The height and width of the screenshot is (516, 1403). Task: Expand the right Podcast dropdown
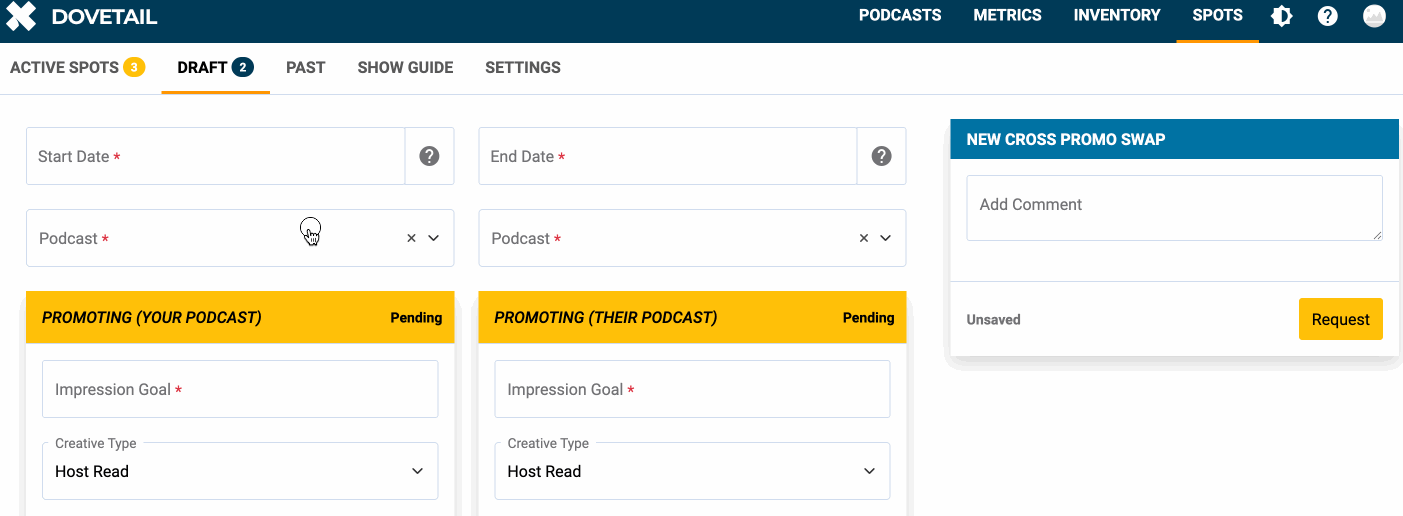click(886, 238)
